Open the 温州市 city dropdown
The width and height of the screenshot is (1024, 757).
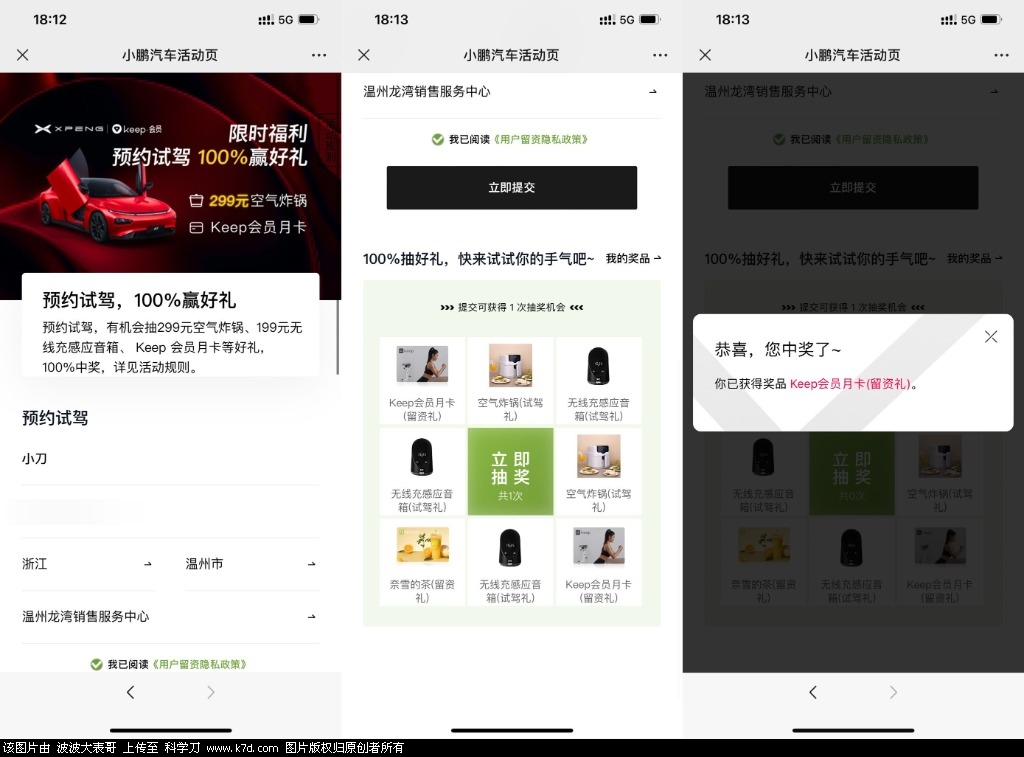(x=251, y=564)
